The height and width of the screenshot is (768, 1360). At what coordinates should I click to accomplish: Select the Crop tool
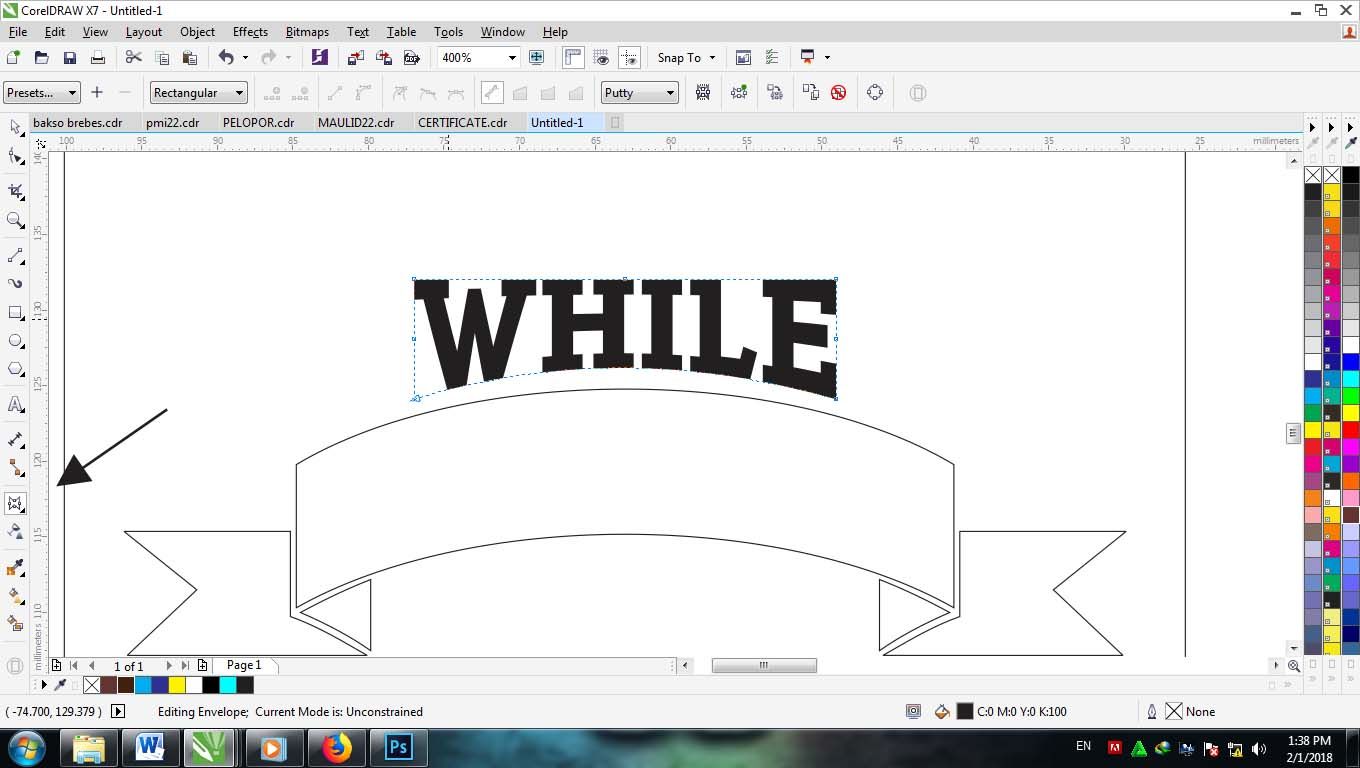(15, 190)
